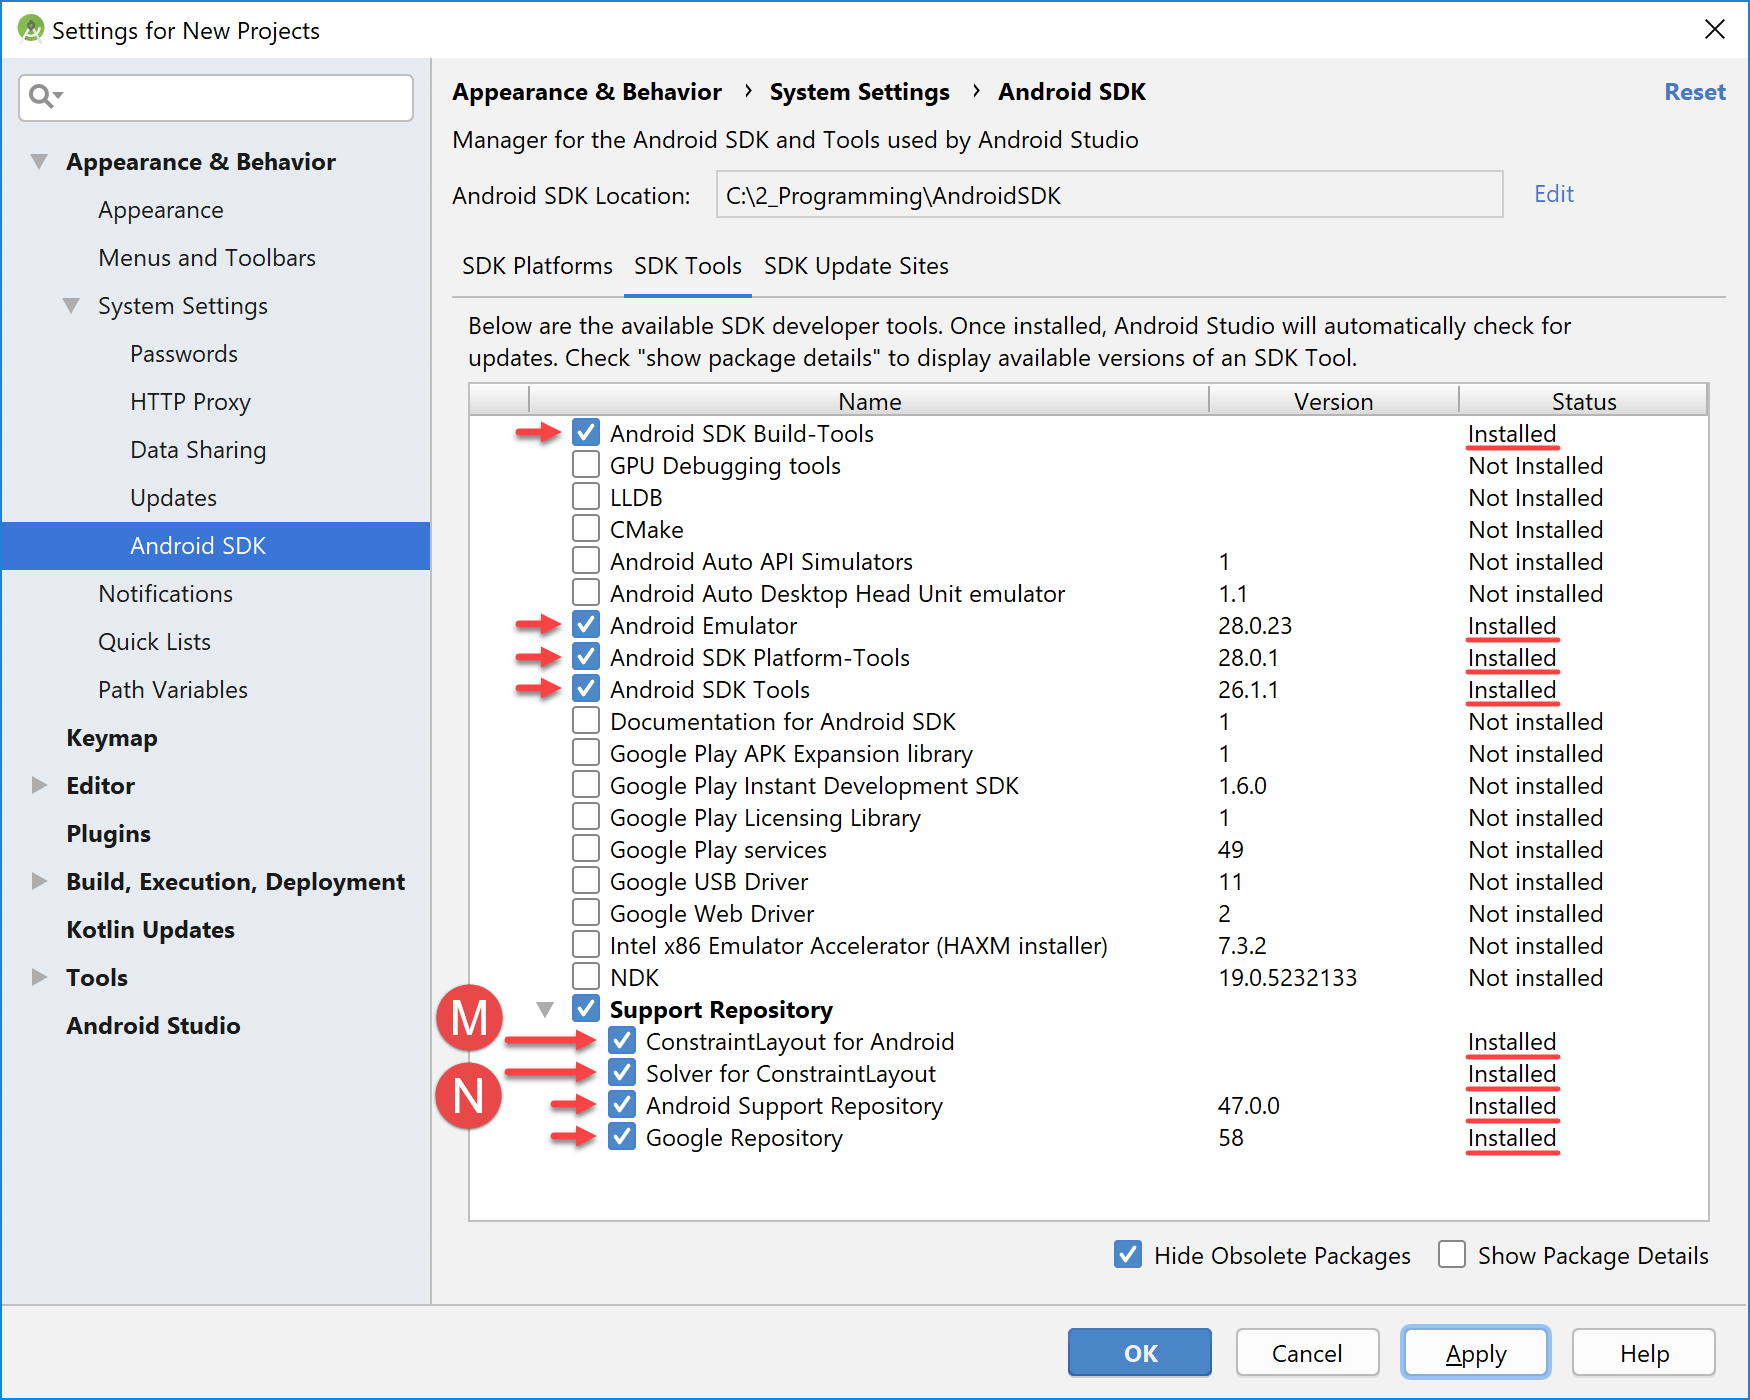Close the Settings for New Projects dialog
The width and height of the screenshot is (1750, 1400).
click(x=1715, y=30)
